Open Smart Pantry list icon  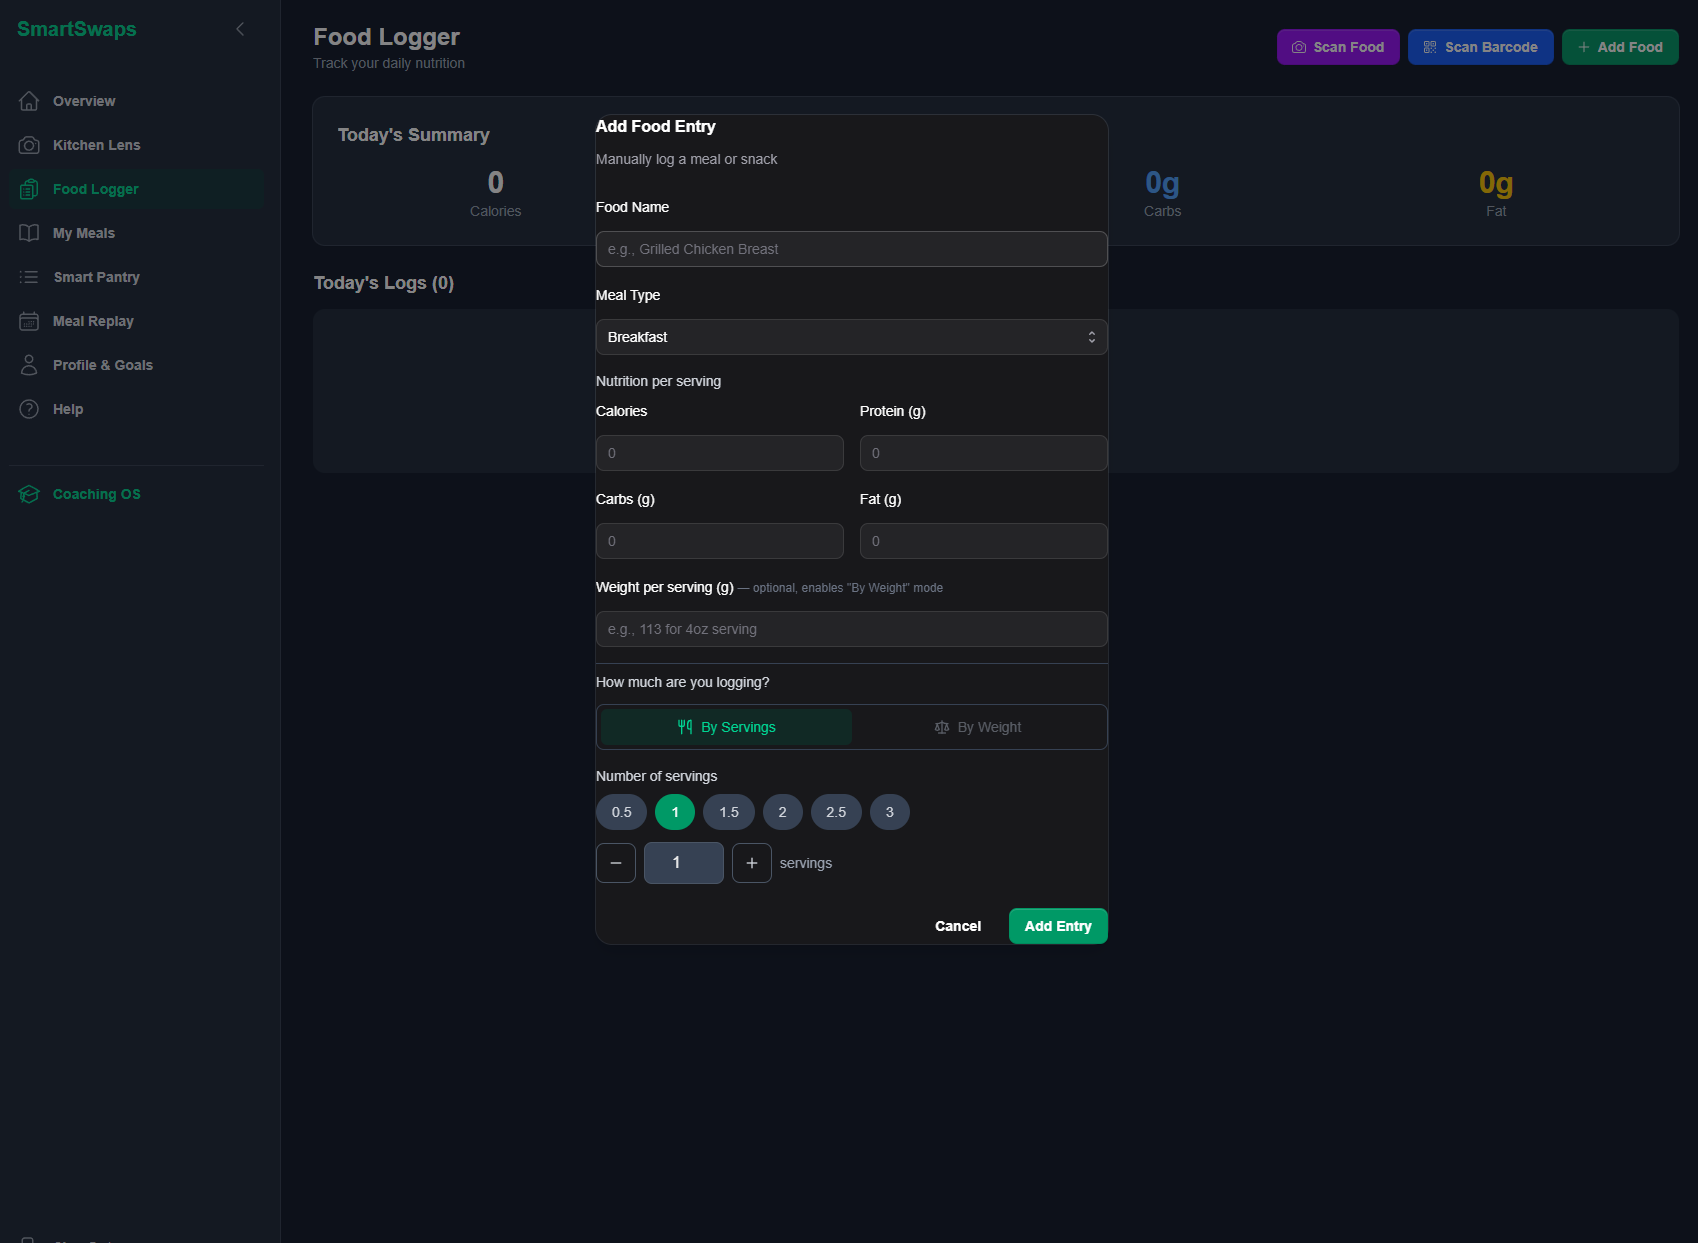coord(29,276)
